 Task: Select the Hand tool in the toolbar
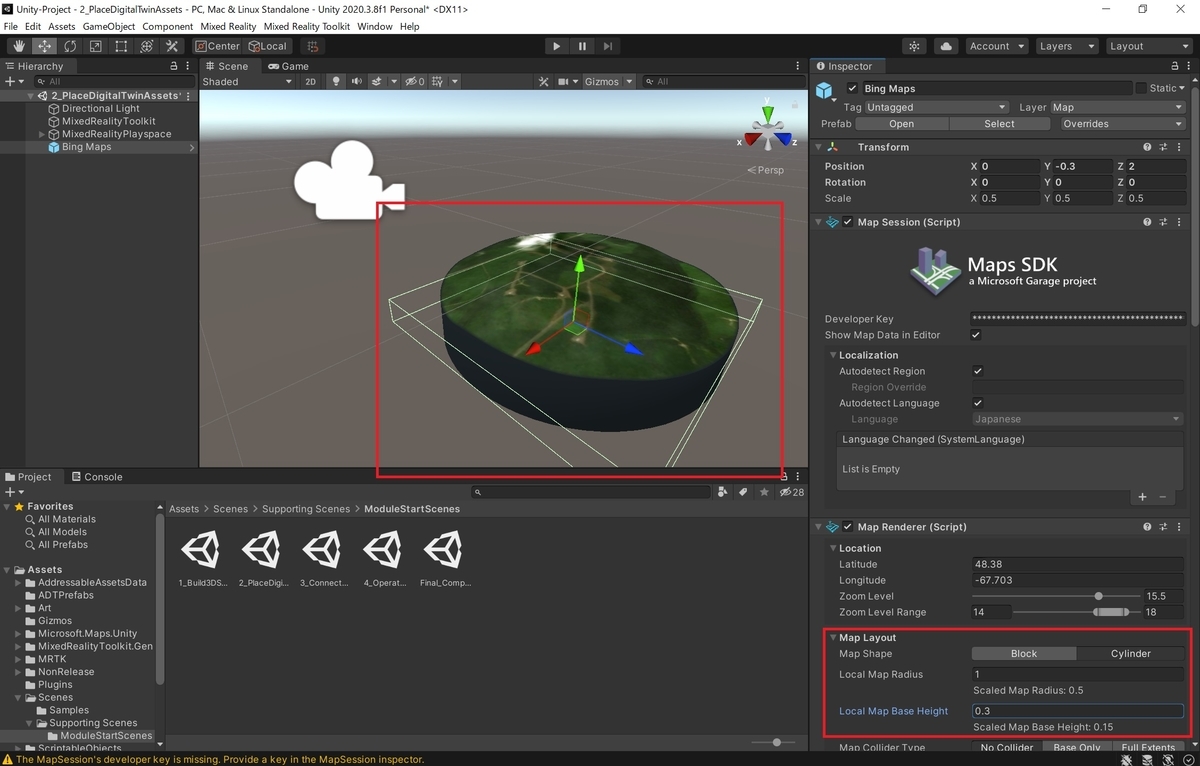point(19,46)
